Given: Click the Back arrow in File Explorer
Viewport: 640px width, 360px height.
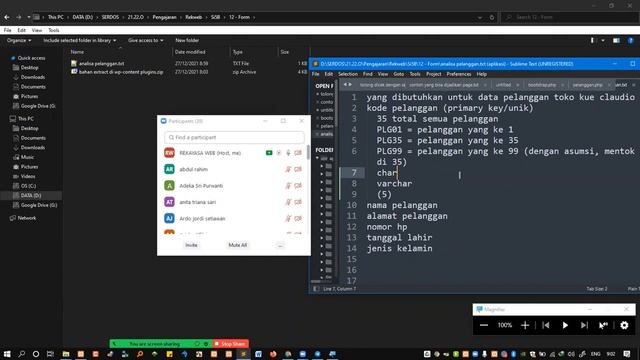Looking at the screenshot, I should pyautogui.click(x=7, y=17).
